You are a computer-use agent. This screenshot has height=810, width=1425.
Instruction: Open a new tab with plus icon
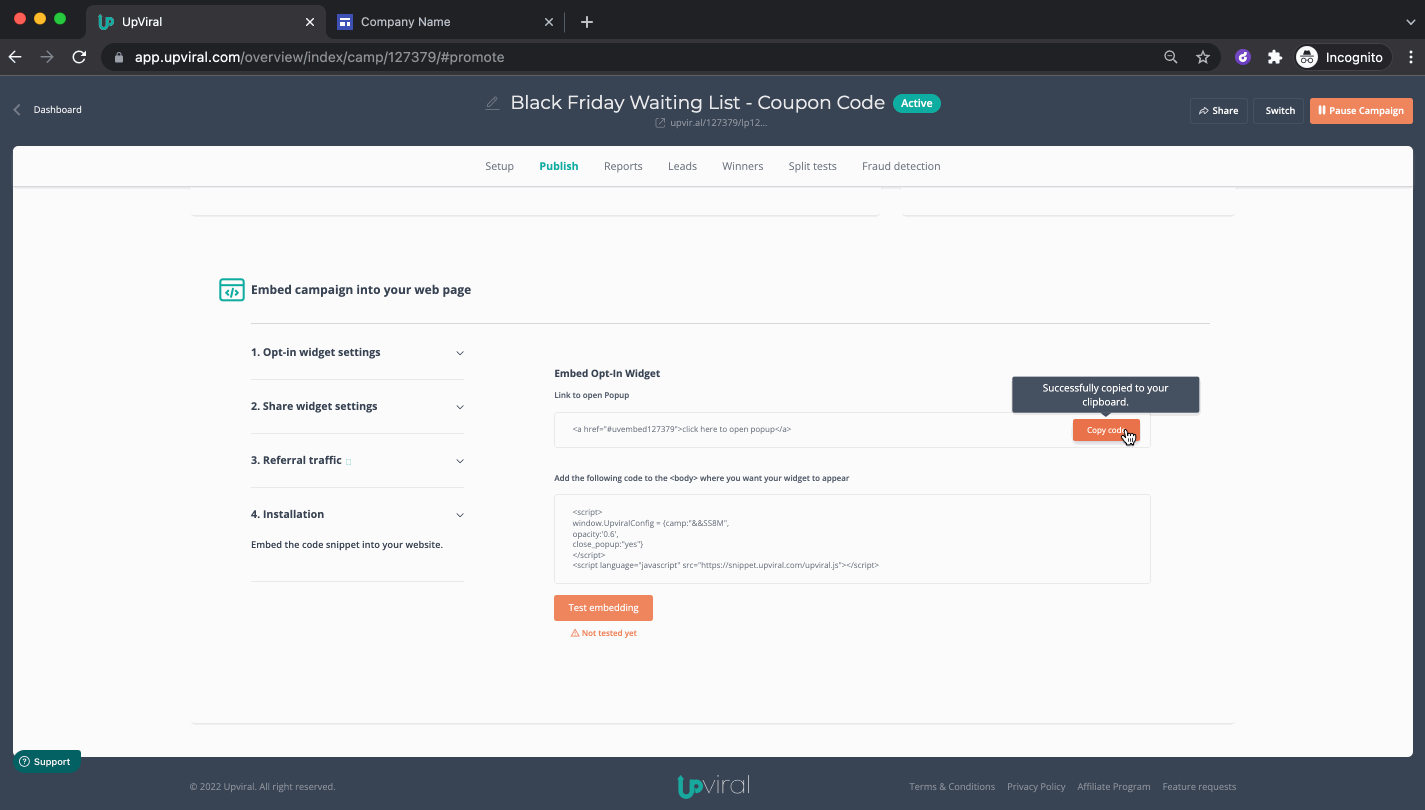point(587,22)
